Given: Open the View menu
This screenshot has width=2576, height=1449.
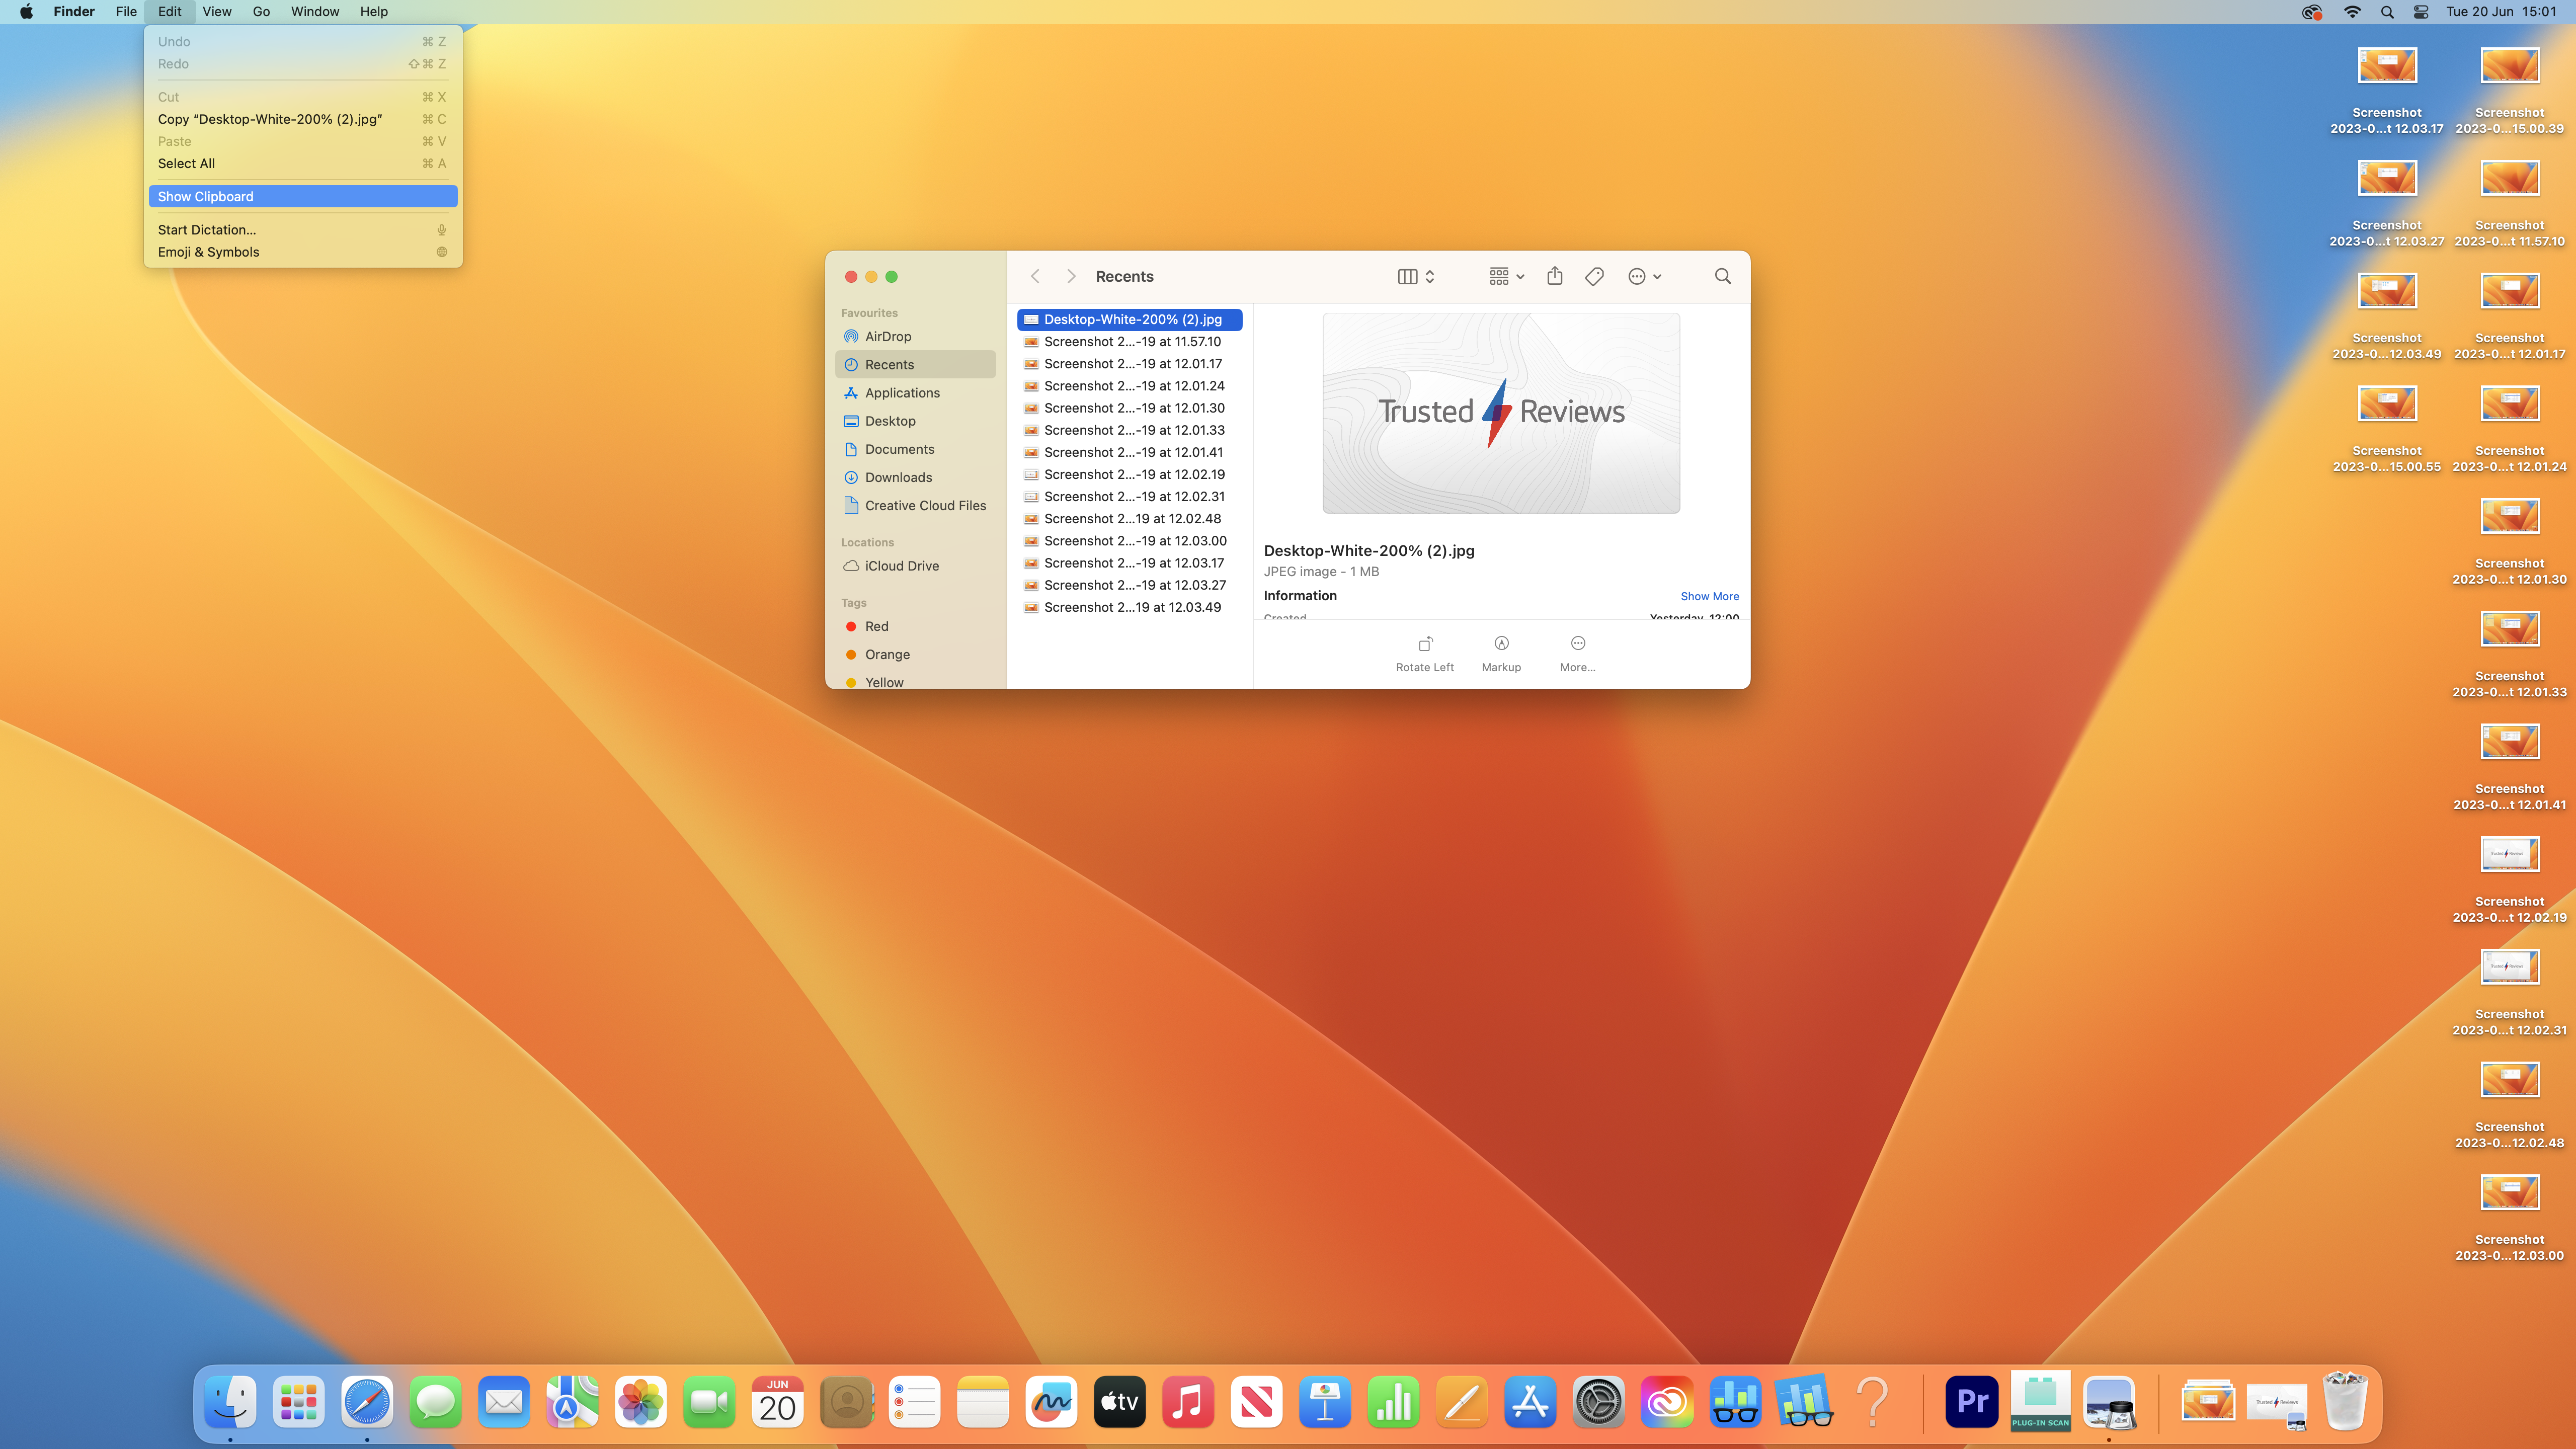Looking at the screenshot, I should click(x=216, y=12).
